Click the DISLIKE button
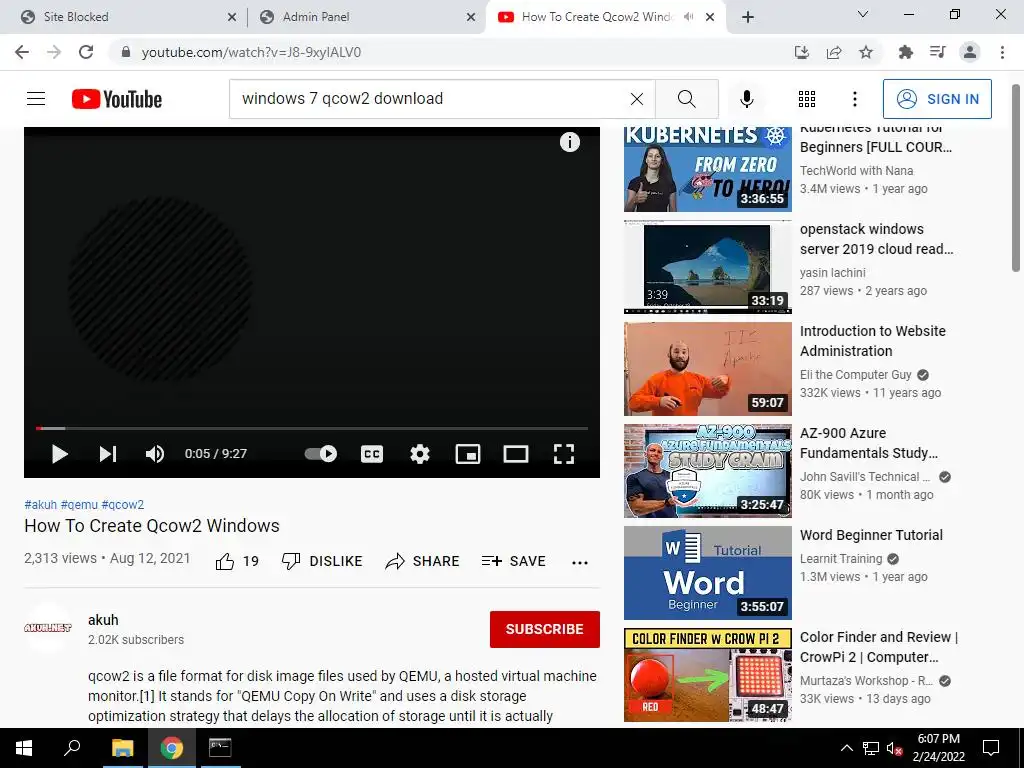This screenshot has width=1024, height=768. [x=322, y=561]
